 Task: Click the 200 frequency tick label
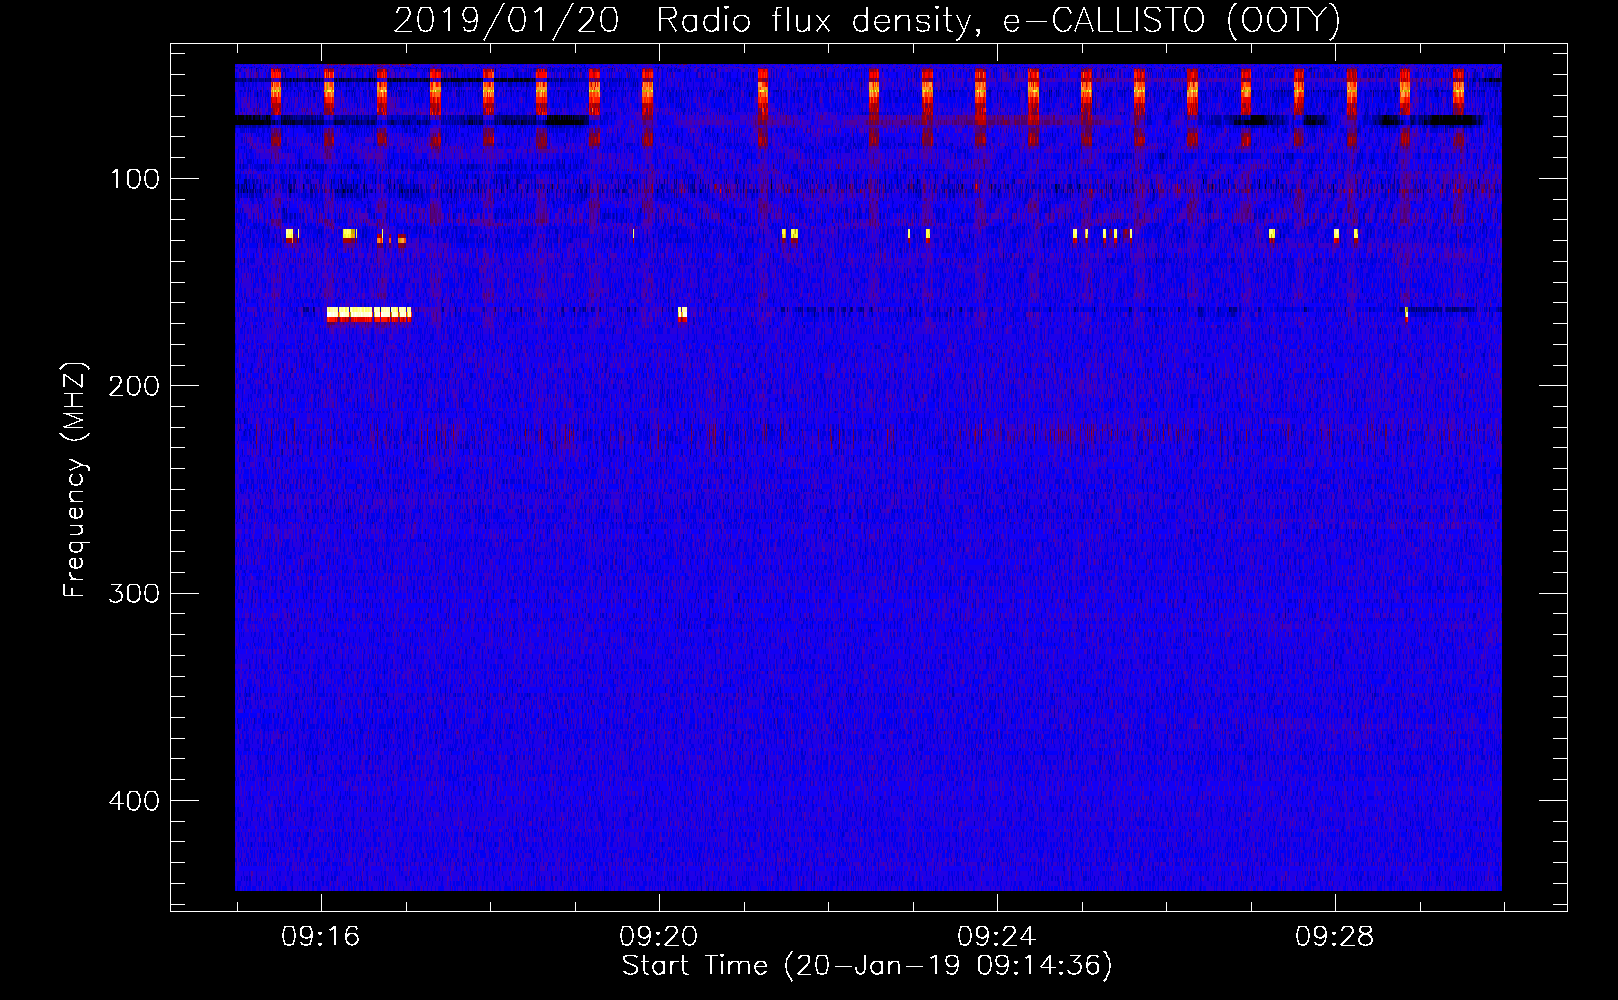click(x=134, y=386)
